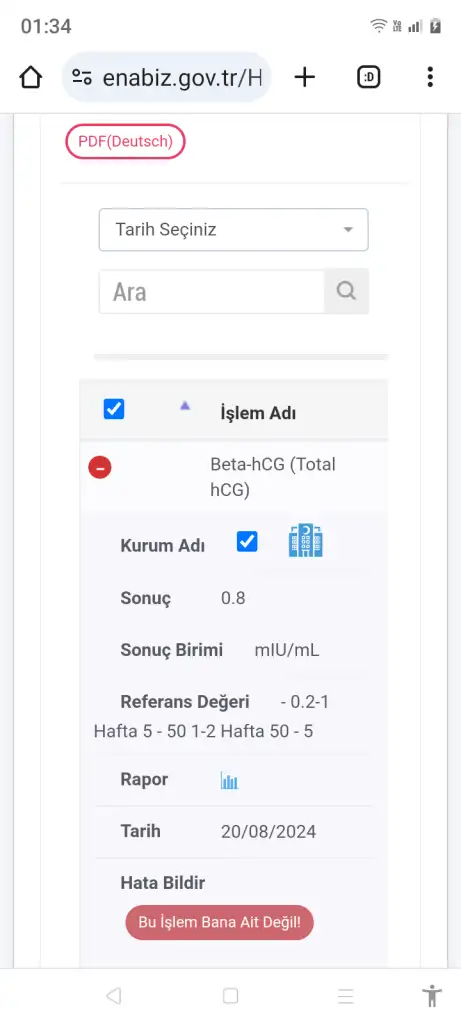The image size is (461, 1024).
Task: Open the browser three-dot menu
Action: (x=430, y=77)
